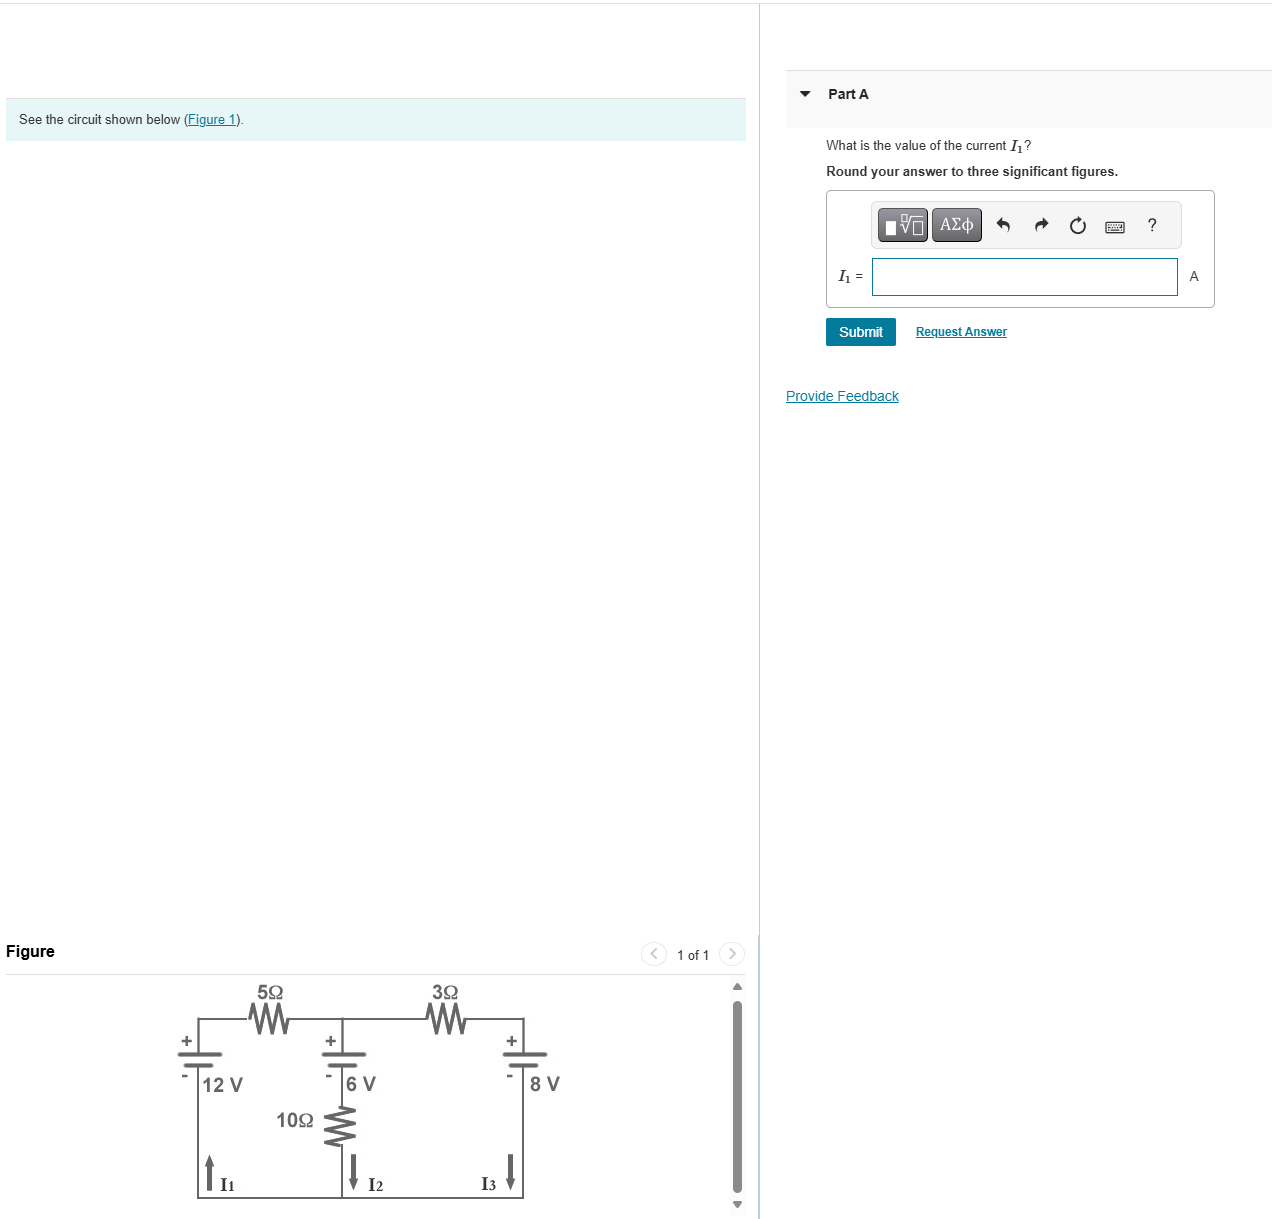Viewport: 1272px width, 1219px height.
Task: Submit the answer
Action: pos(861,332)
